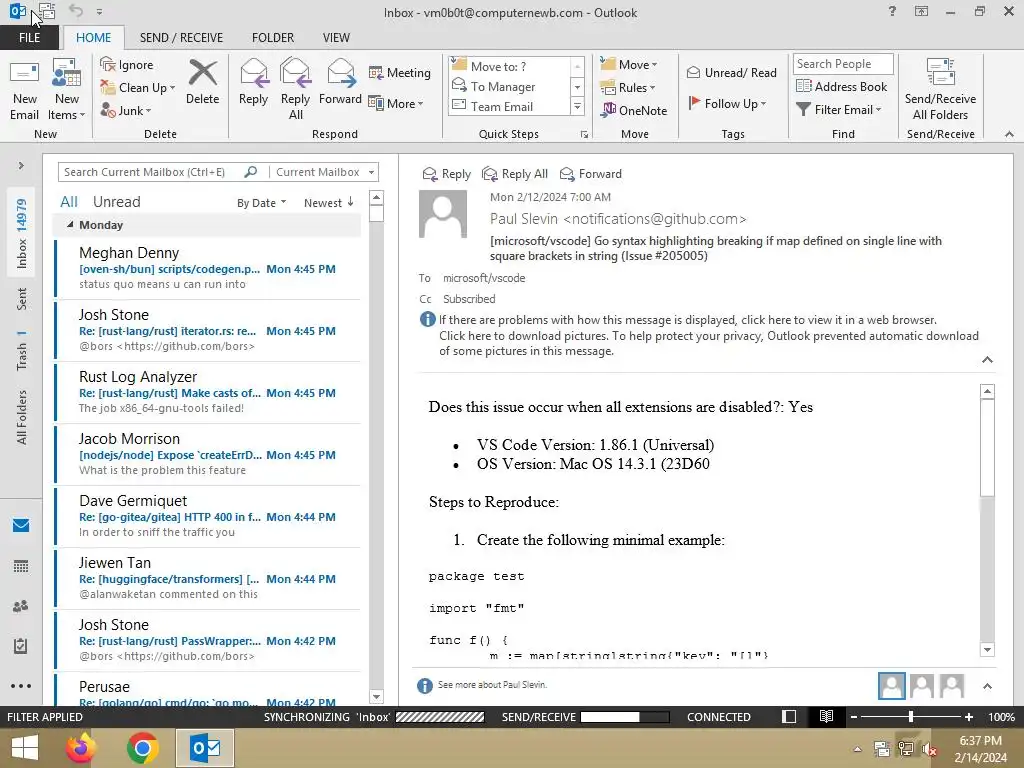Open the Move dropdown
1024x768 pixels.
pos(629,64)
